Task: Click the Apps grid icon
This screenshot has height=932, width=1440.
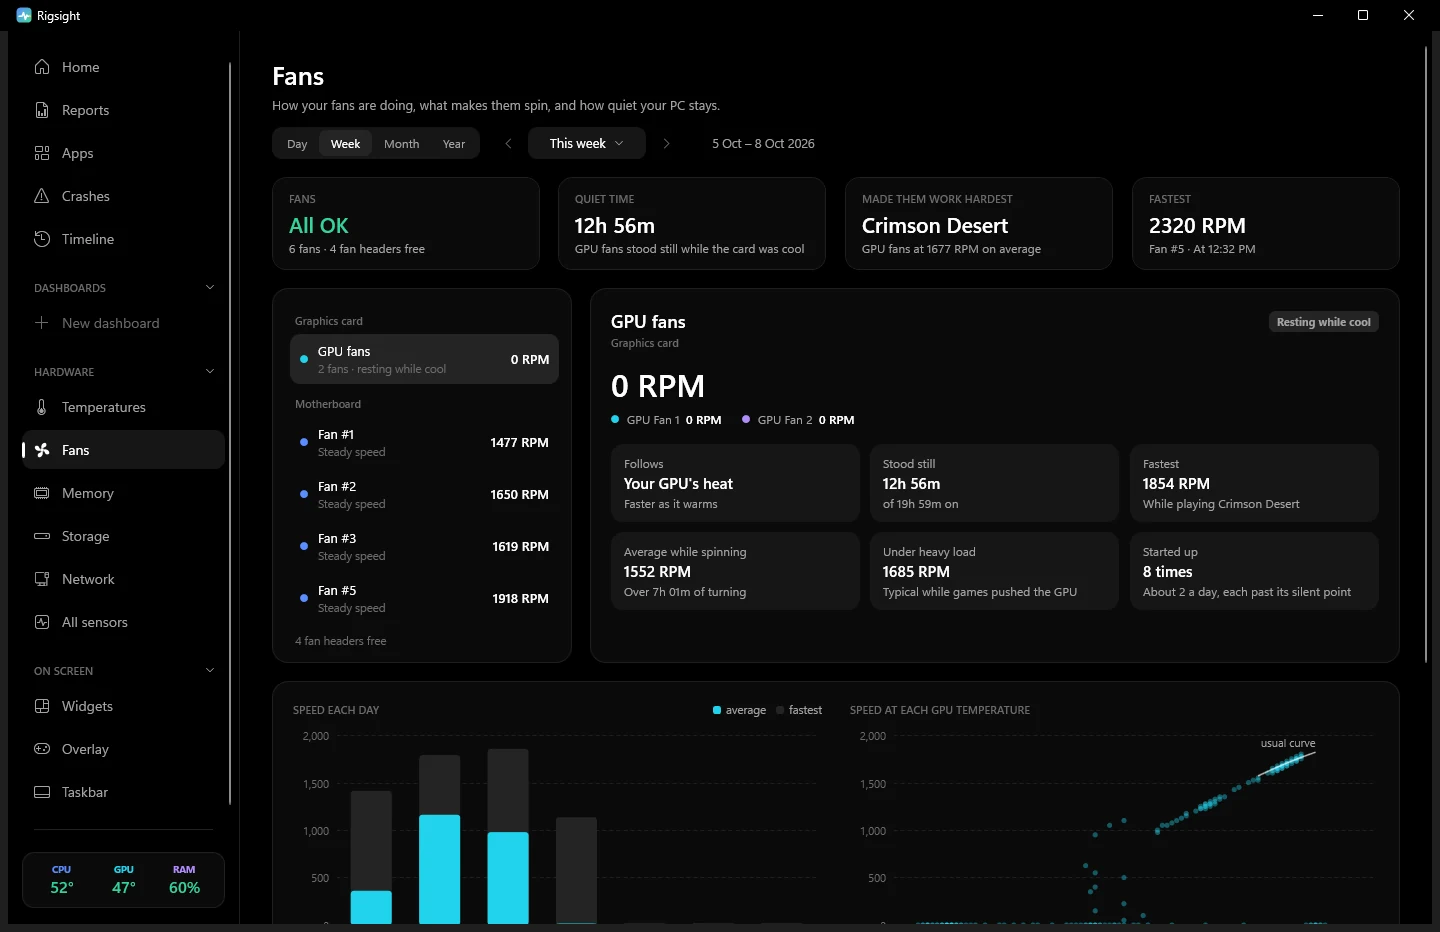Action: click(42, 153)
